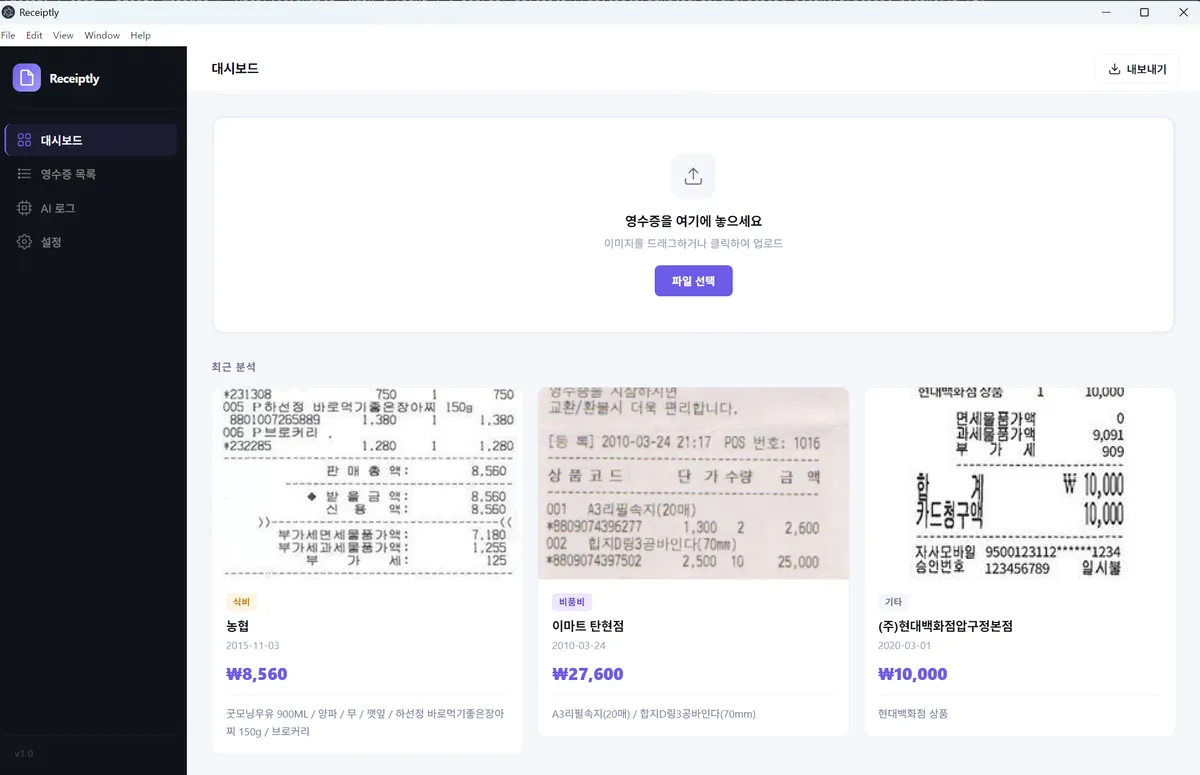Open the Edit menu
The image size is (1200, 775).
tap(33, 34)
